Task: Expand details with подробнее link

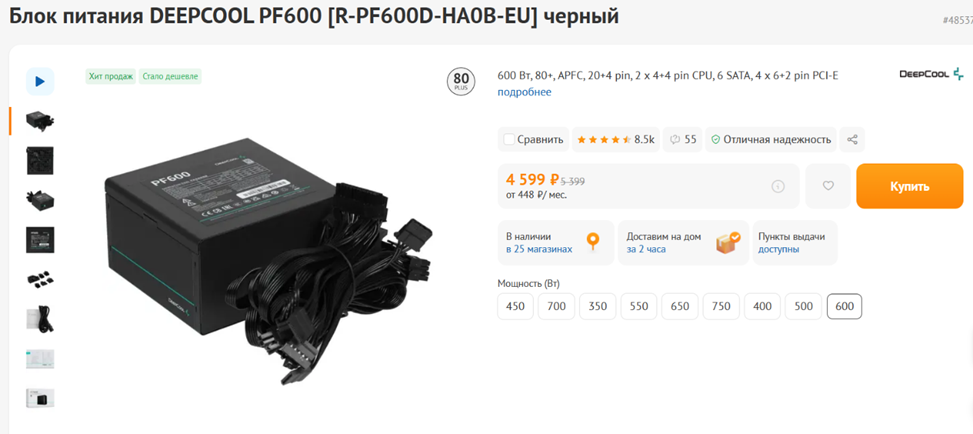Action: [524, 93]
